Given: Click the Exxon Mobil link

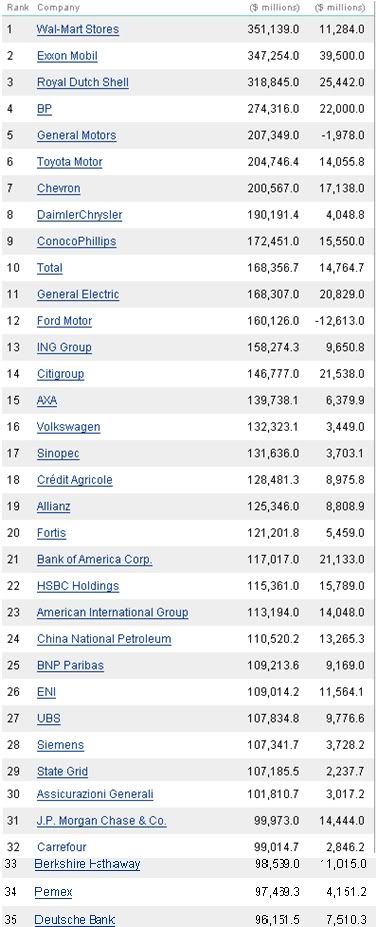Looking at the screenshot, I should tap(67, 56).
